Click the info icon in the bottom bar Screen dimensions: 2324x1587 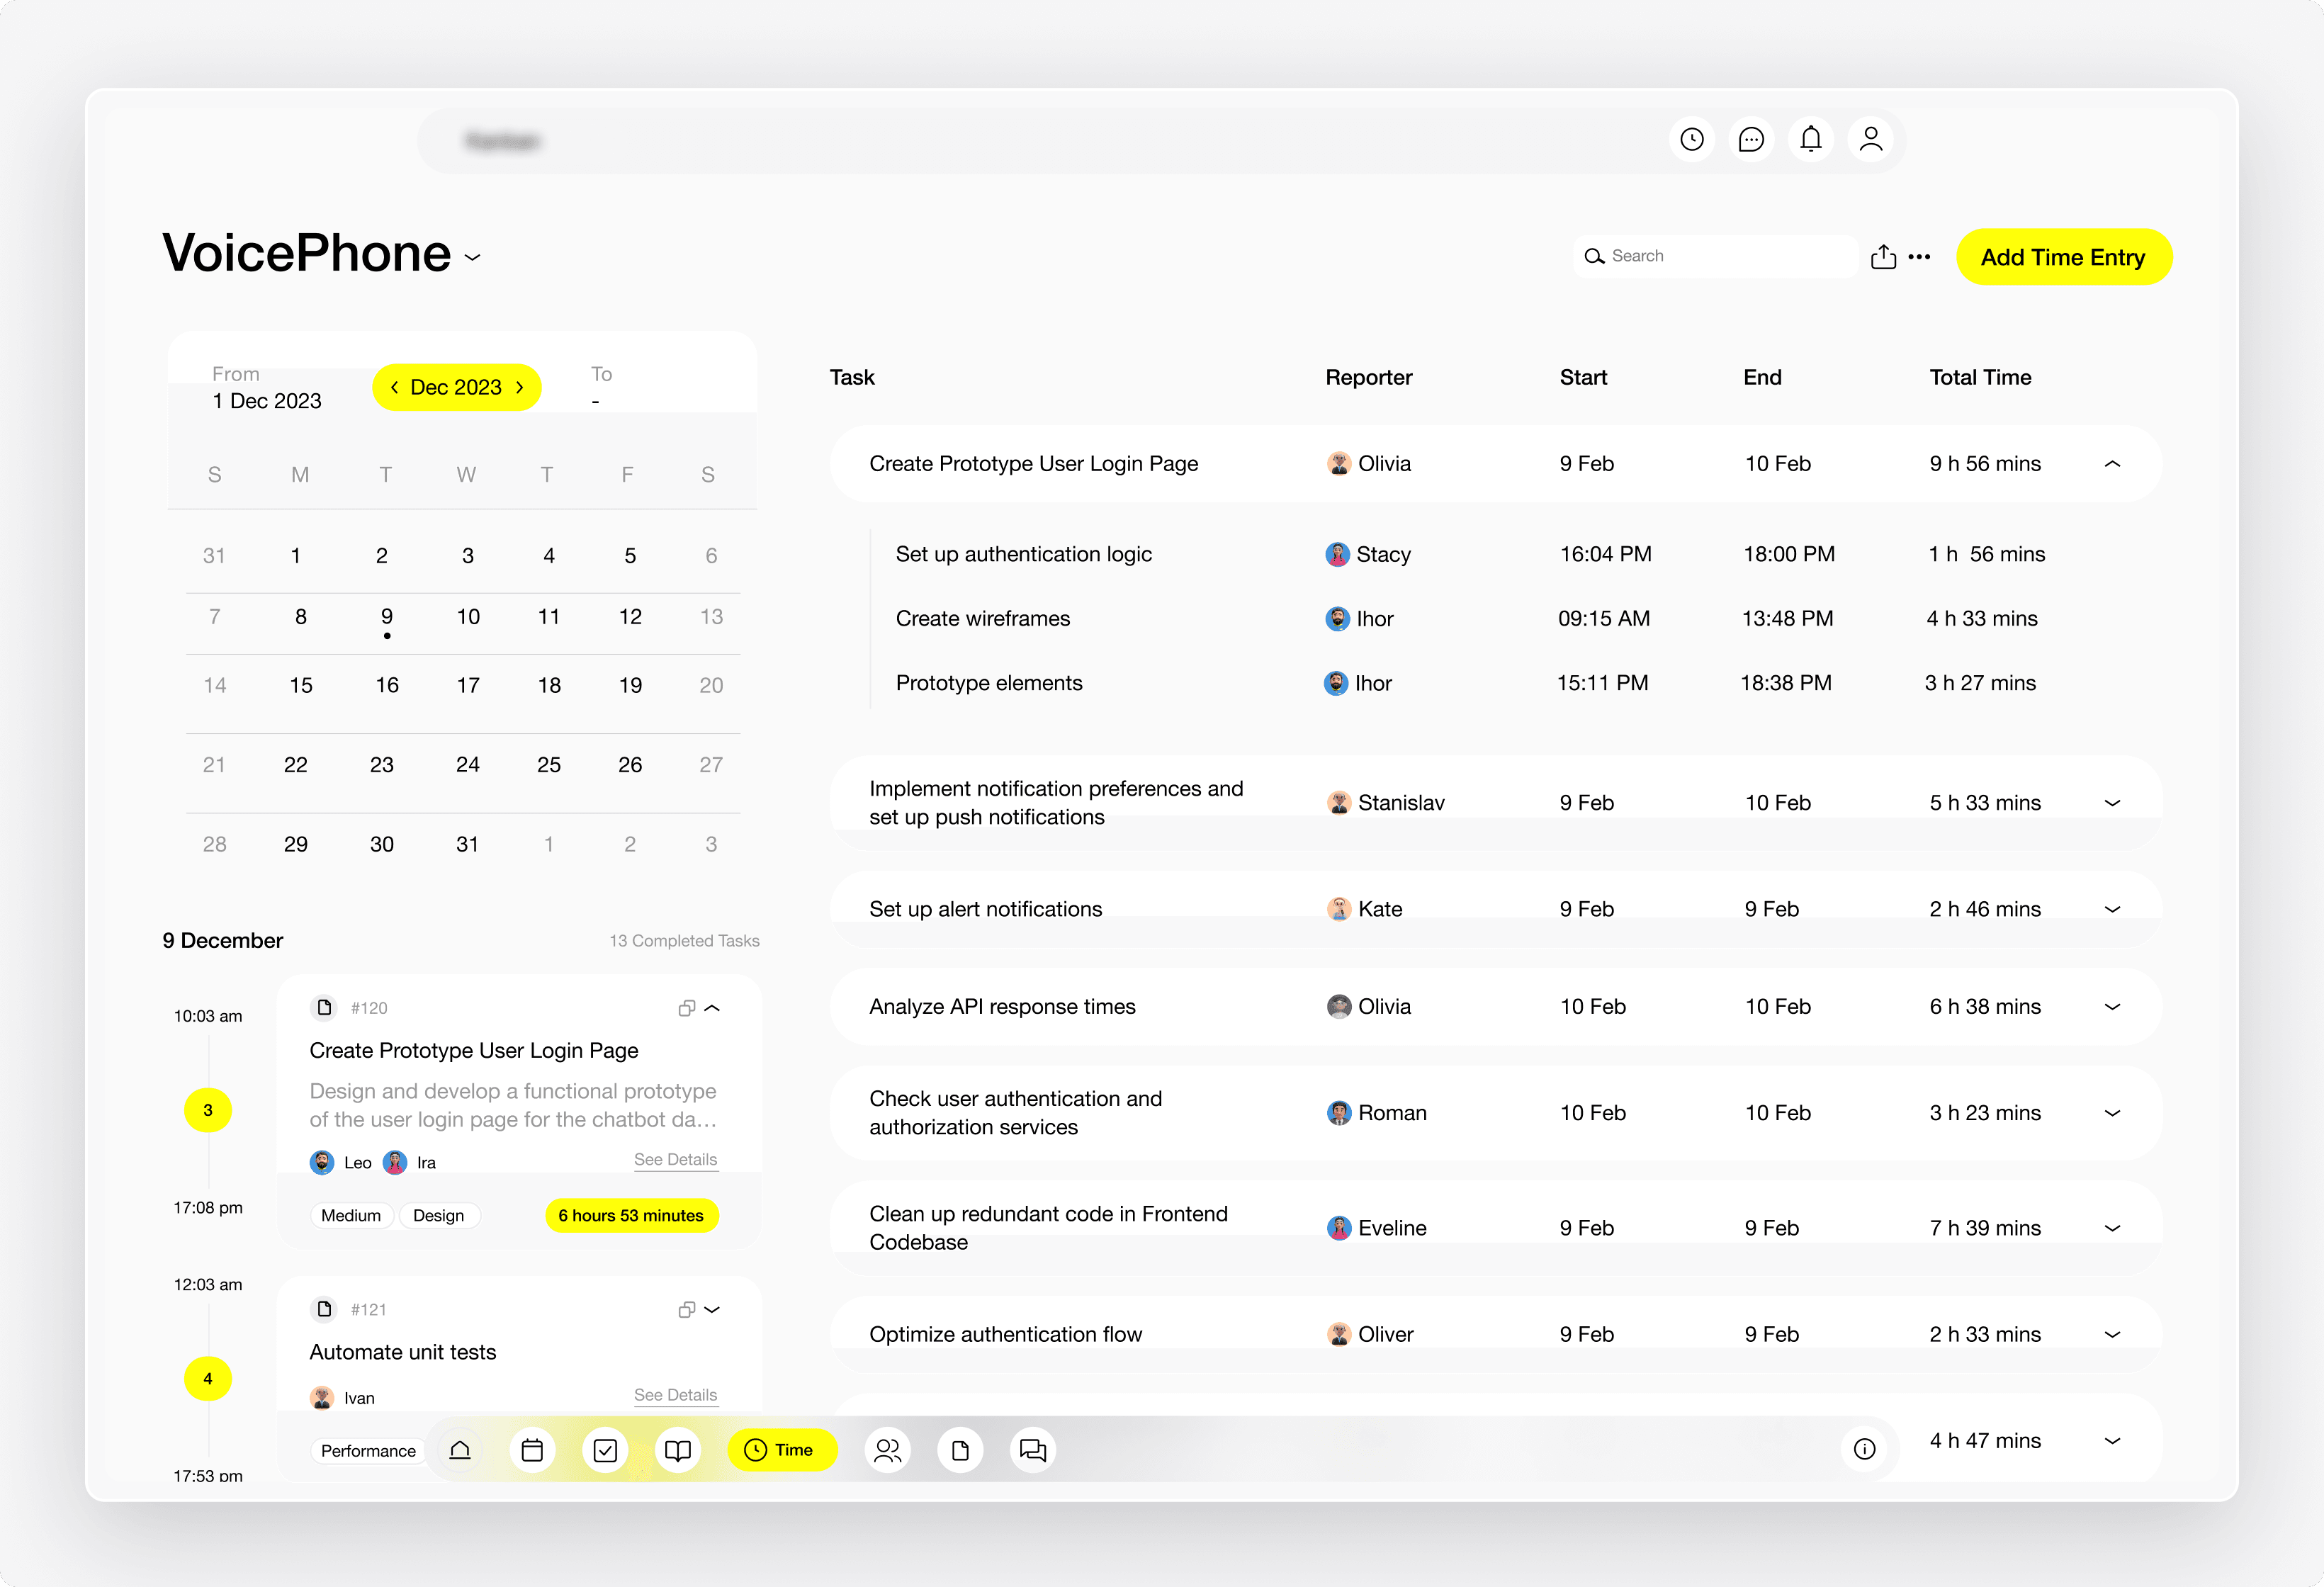coord(1864,1449)
